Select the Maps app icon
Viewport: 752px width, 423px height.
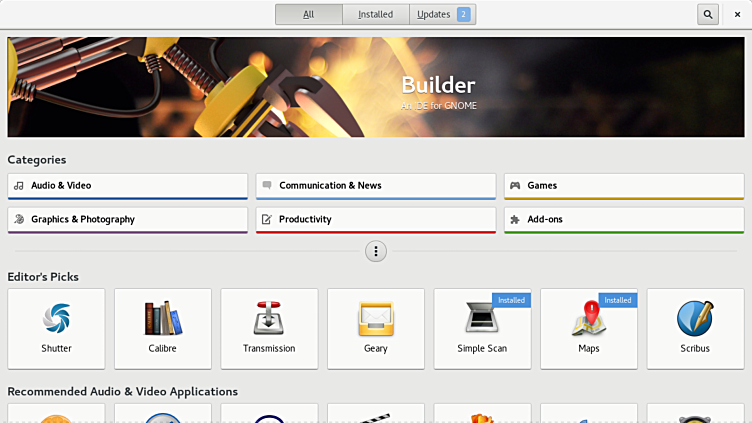click(589, 319)
